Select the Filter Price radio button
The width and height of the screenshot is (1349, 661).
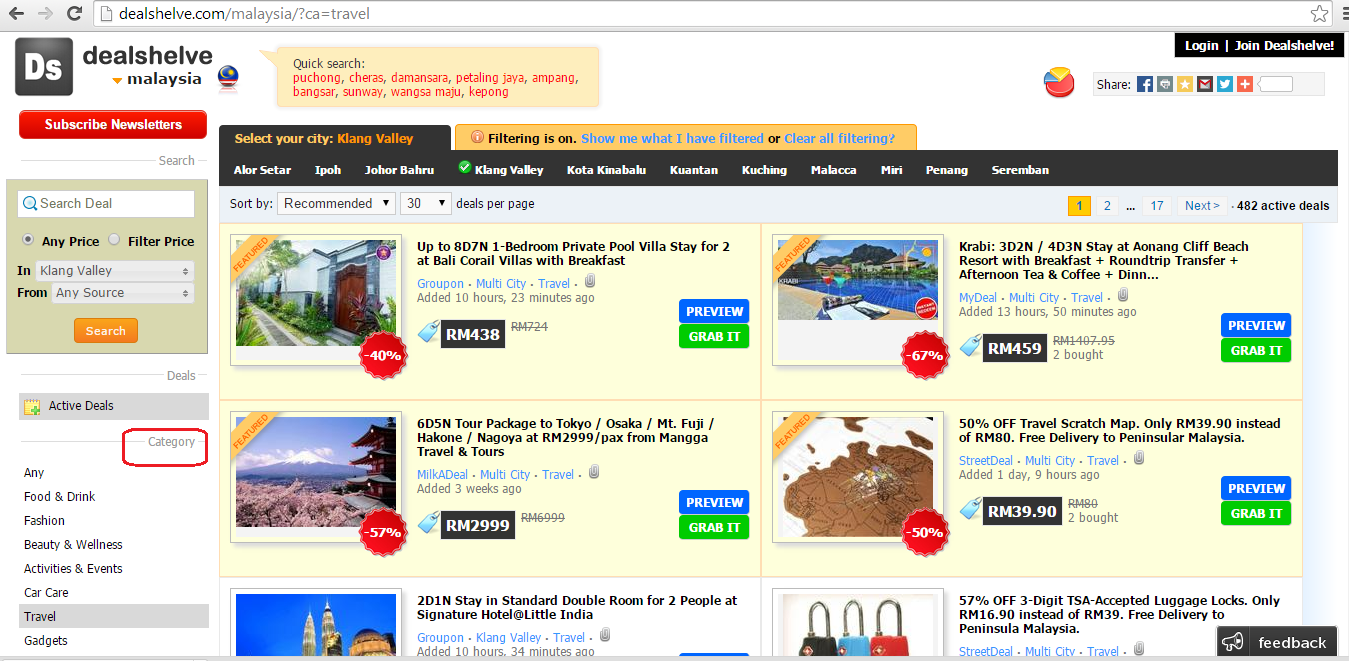pyautogui.click(x=114, y=240)
